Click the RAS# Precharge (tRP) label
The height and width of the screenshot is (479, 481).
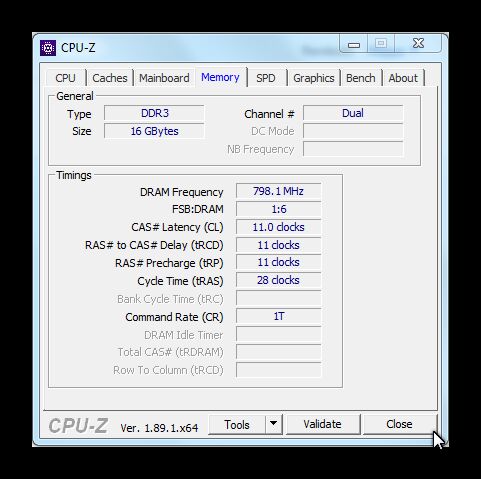pos(169,263)
